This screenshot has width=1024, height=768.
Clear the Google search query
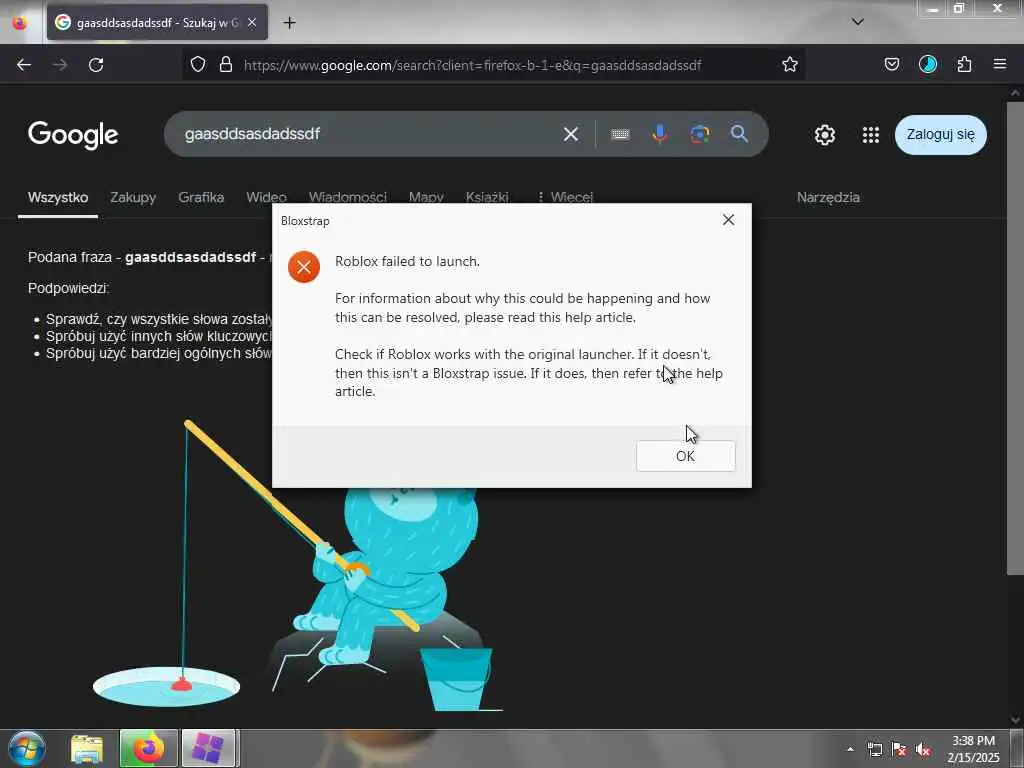571,134
